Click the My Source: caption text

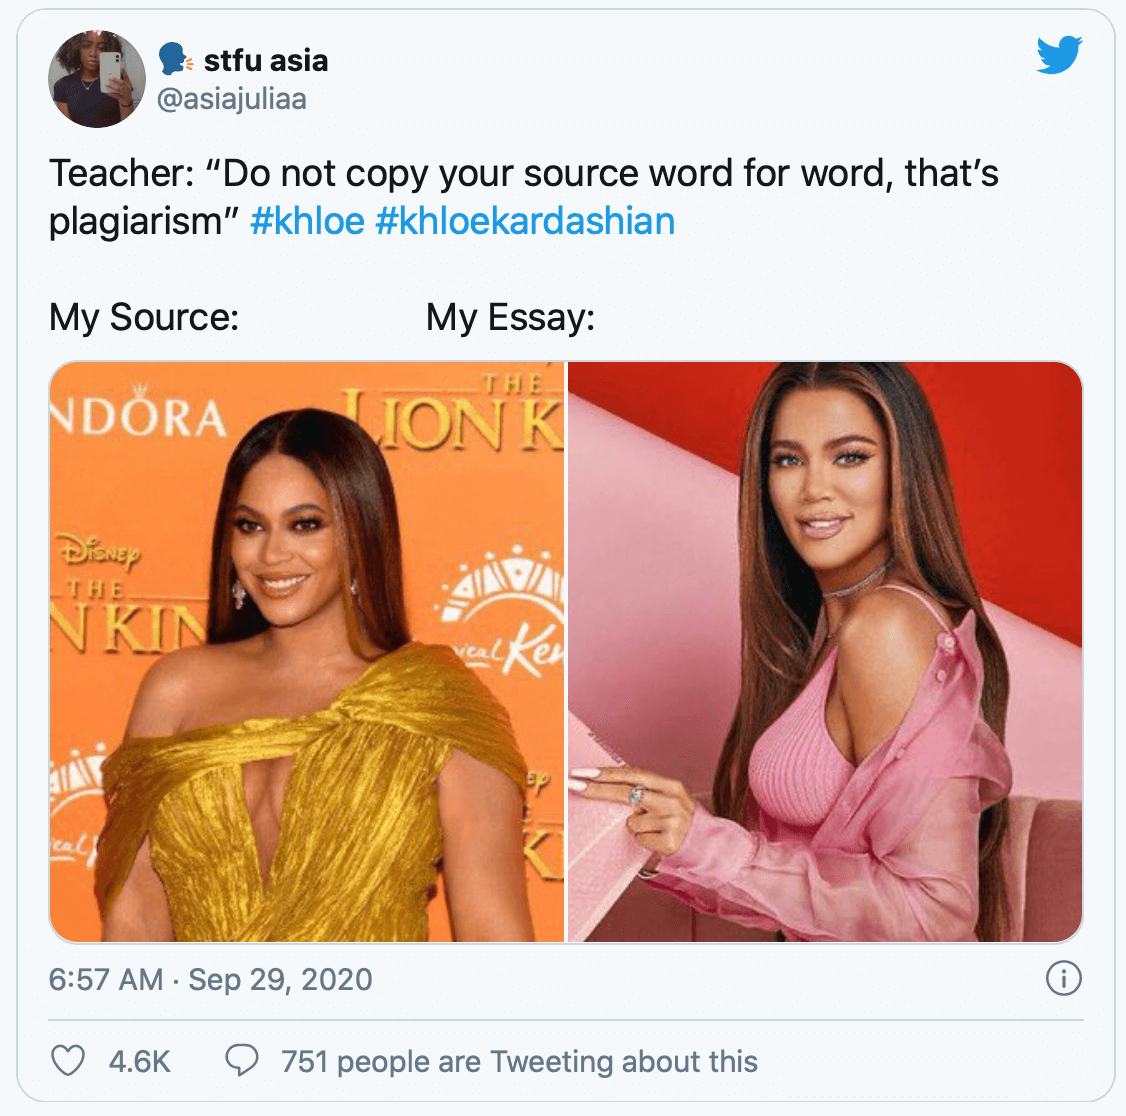[144, 317]
